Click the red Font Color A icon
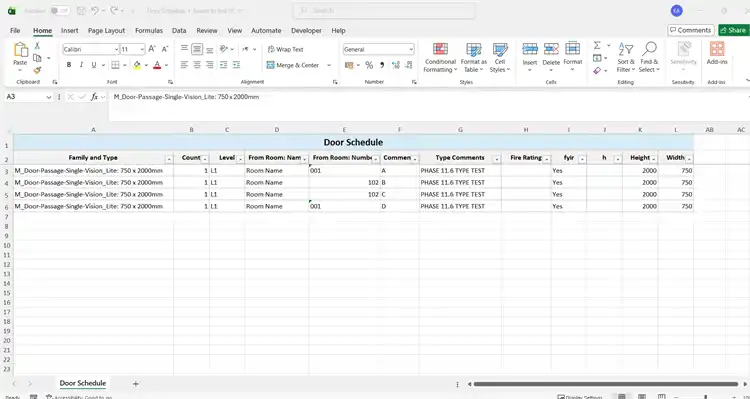Image resolution: width=750 pixels, height=399 pixels. [x=157, y=65]
